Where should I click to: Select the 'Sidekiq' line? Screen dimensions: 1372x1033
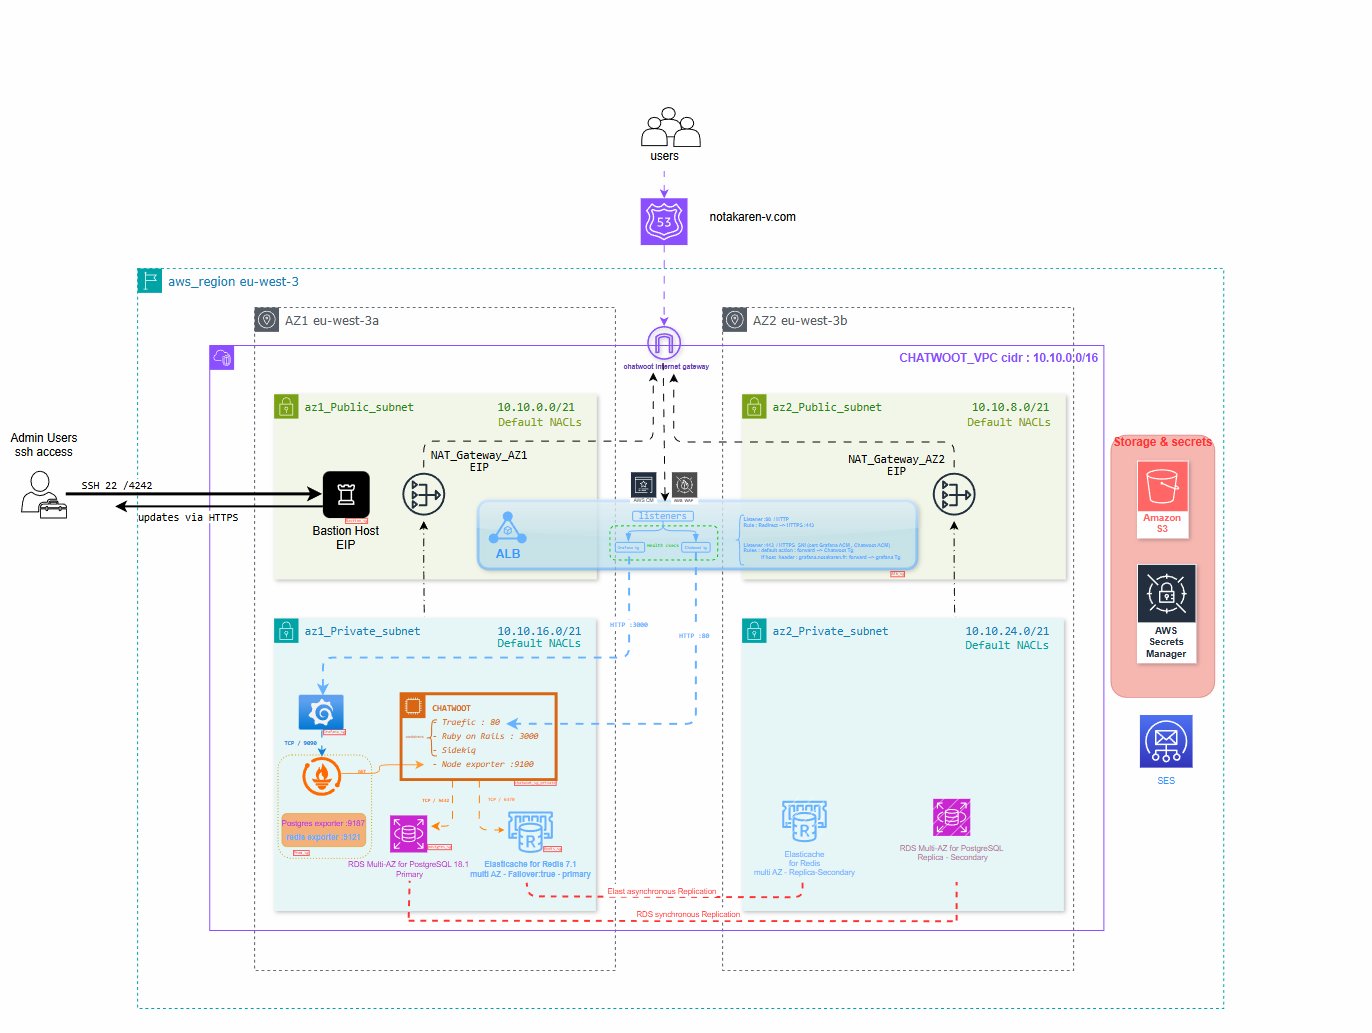pyautogui.click(x=459, y=750)
